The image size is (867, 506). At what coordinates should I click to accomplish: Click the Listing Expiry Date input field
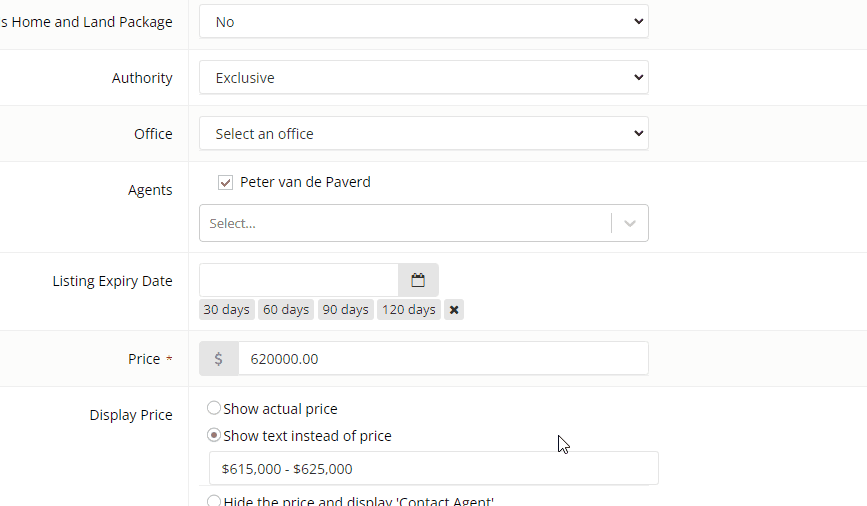(x=299, y=280)
